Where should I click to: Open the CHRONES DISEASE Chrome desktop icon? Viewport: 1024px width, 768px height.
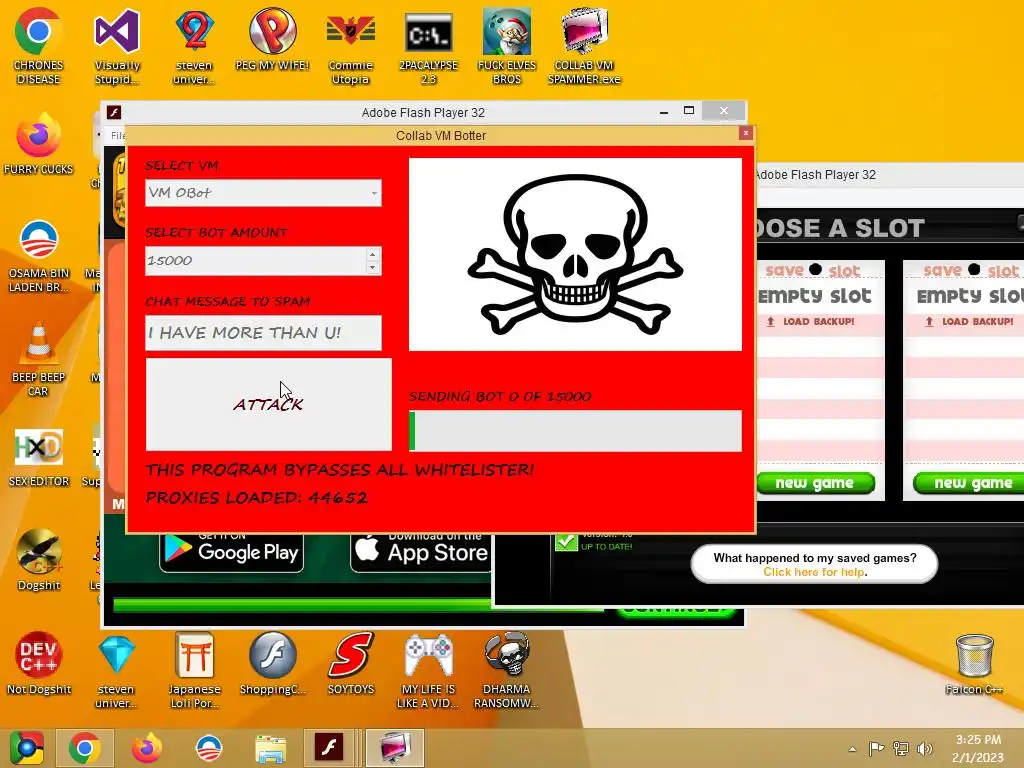(38, 46)
